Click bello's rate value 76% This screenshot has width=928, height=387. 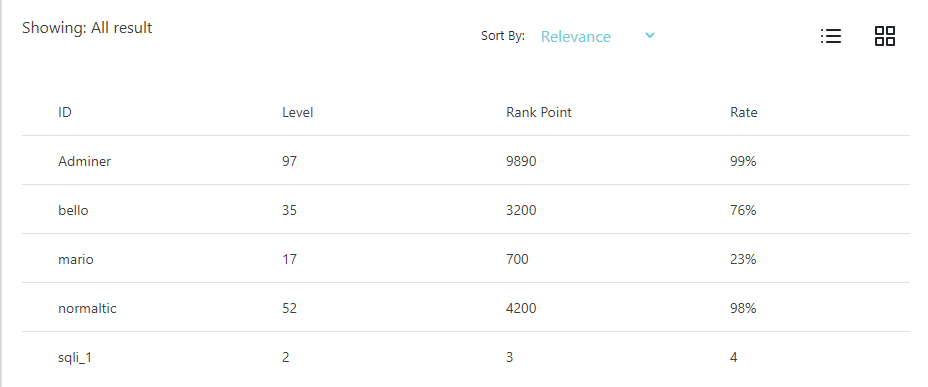coord(743,210)
